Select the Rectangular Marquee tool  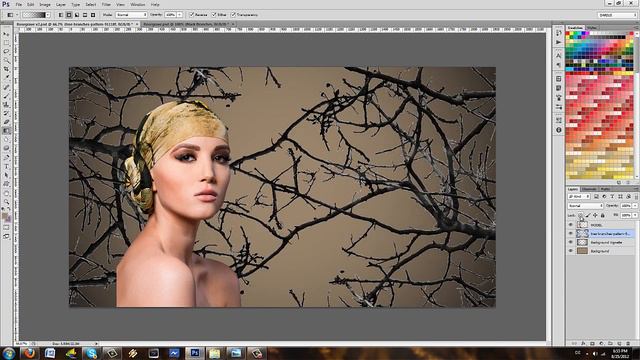pyautogui.click(x=6, y=43)
